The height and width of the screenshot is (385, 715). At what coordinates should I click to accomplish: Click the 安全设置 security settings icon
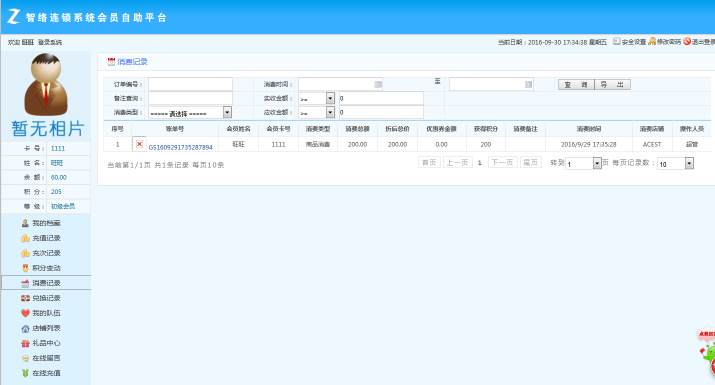[617, 42]
